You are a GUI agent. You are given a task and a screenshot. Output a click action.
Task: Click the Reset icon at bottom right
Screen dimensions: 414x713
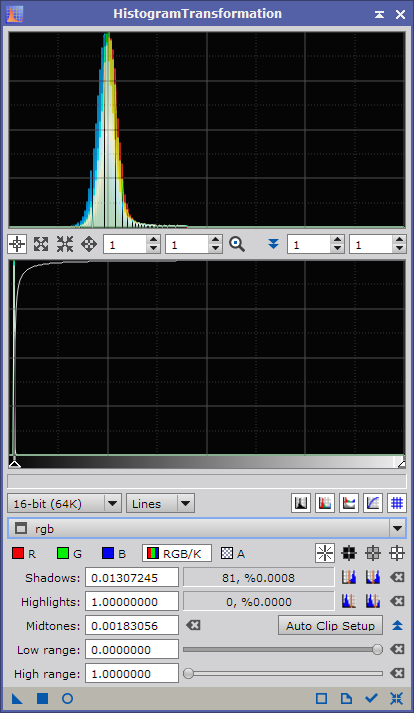pyautogui.click(x=396, y=698)
